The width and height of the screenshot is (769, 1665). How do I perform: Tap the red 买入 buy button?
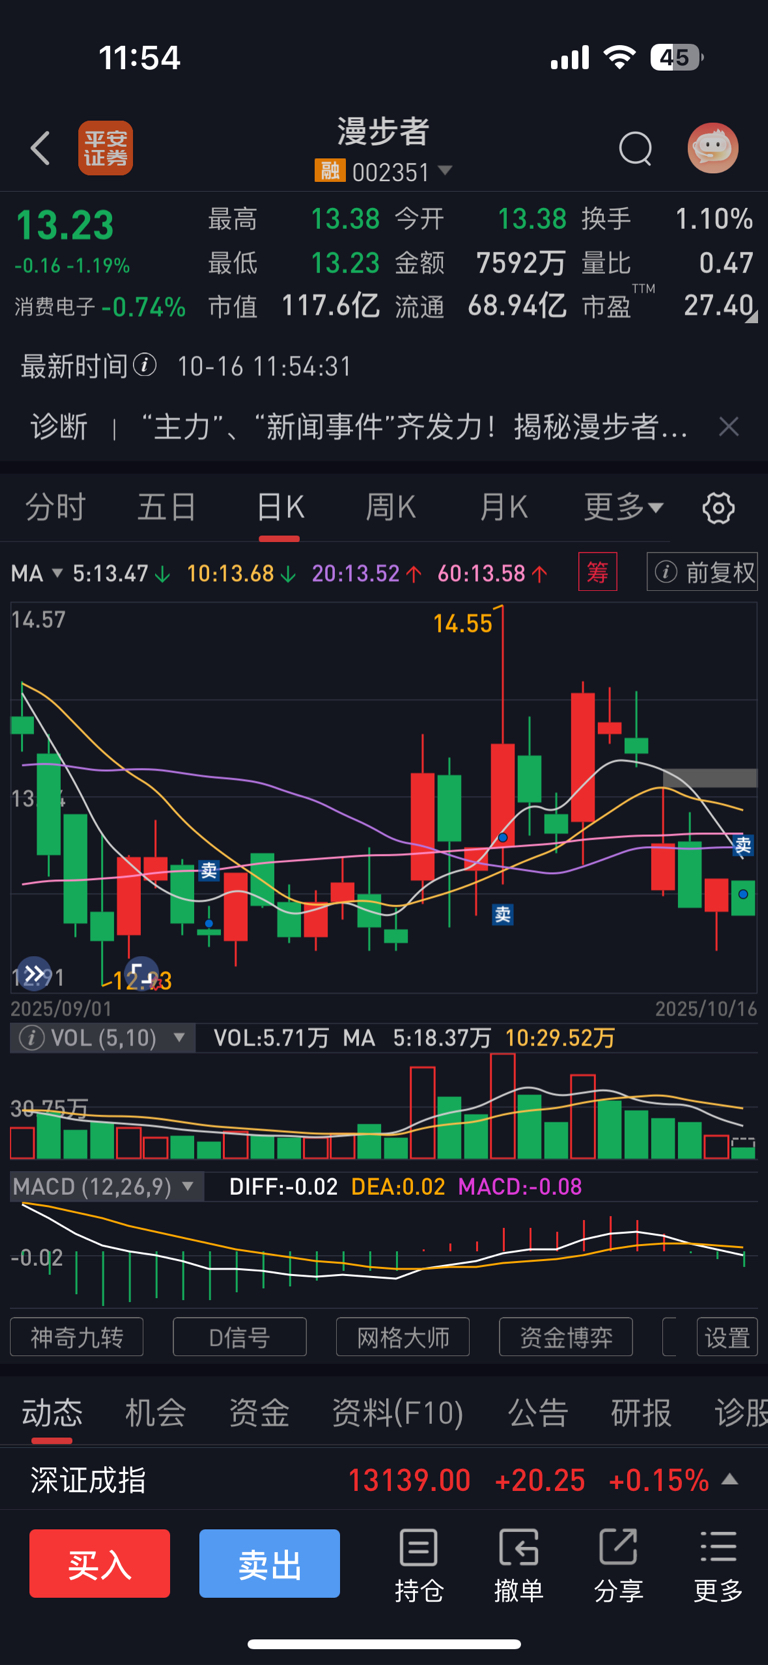(x=100, y=1563)
